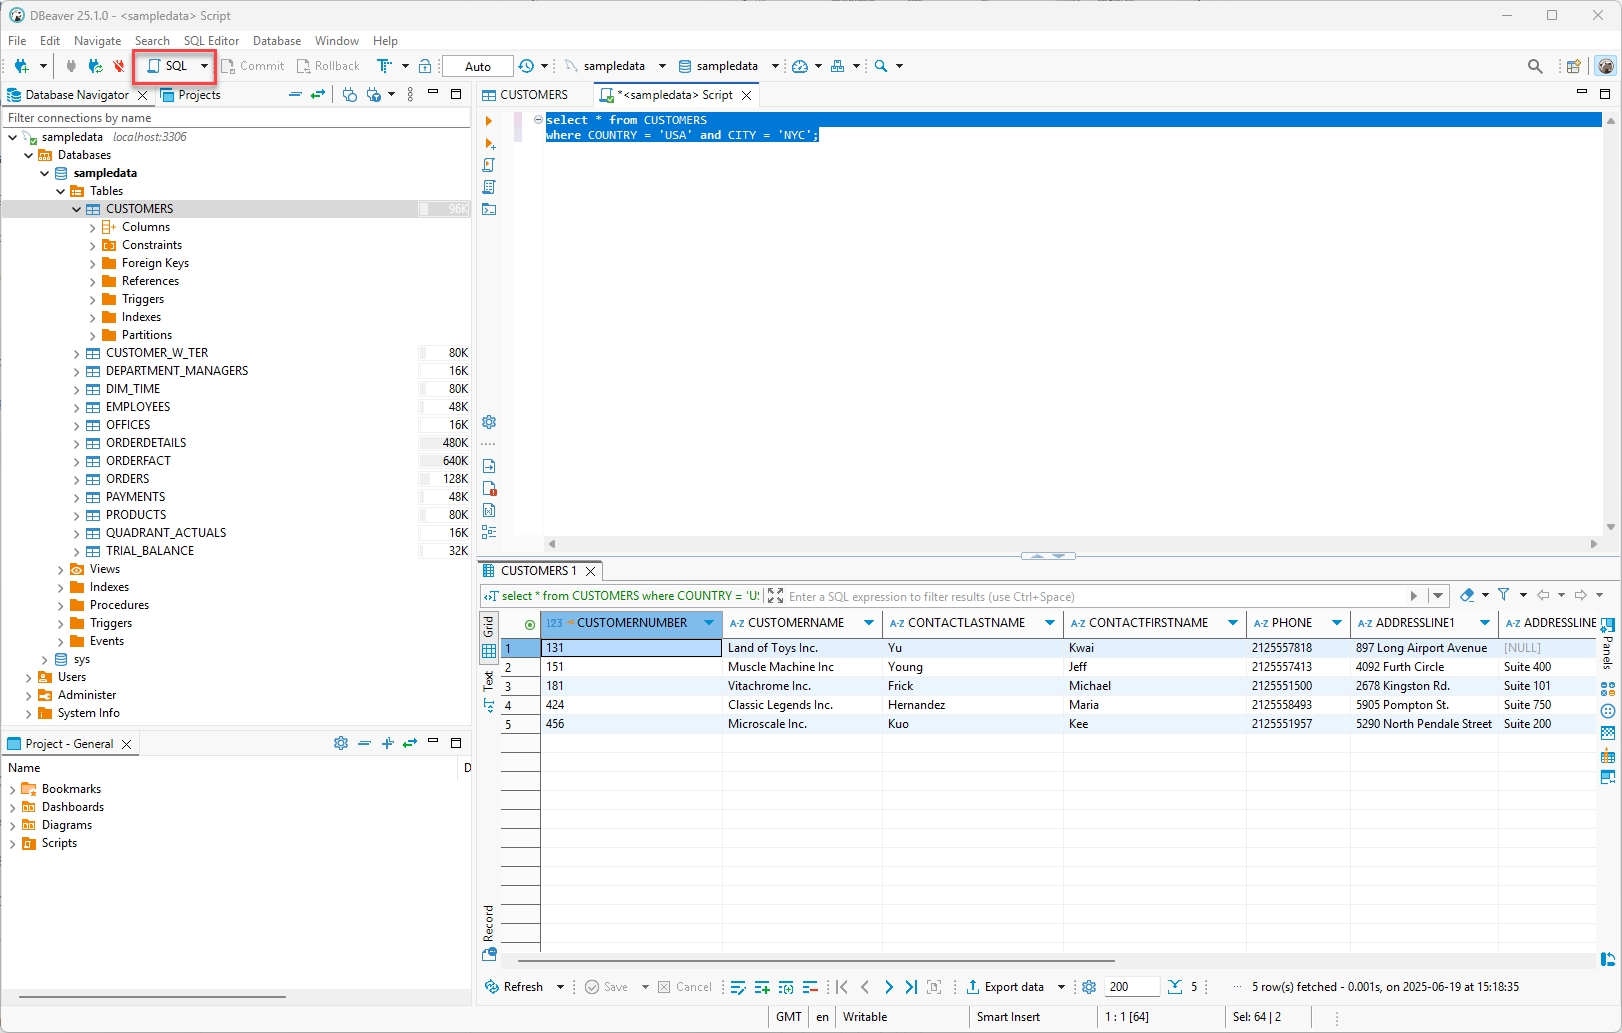1622x1033 pixels.
Task: Click the Project panel configuration gear
Action: [341, 743]
